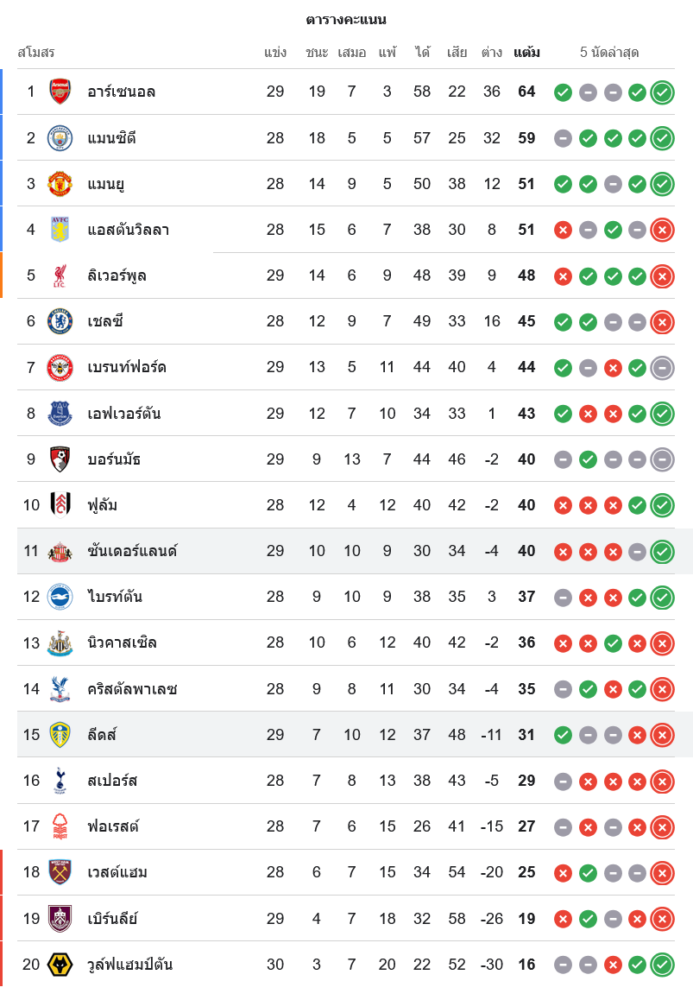The width and height of the screenshot is (693, 1000).
Task: Click the Manchester United club crest
Action: click(x=60, y=184)
